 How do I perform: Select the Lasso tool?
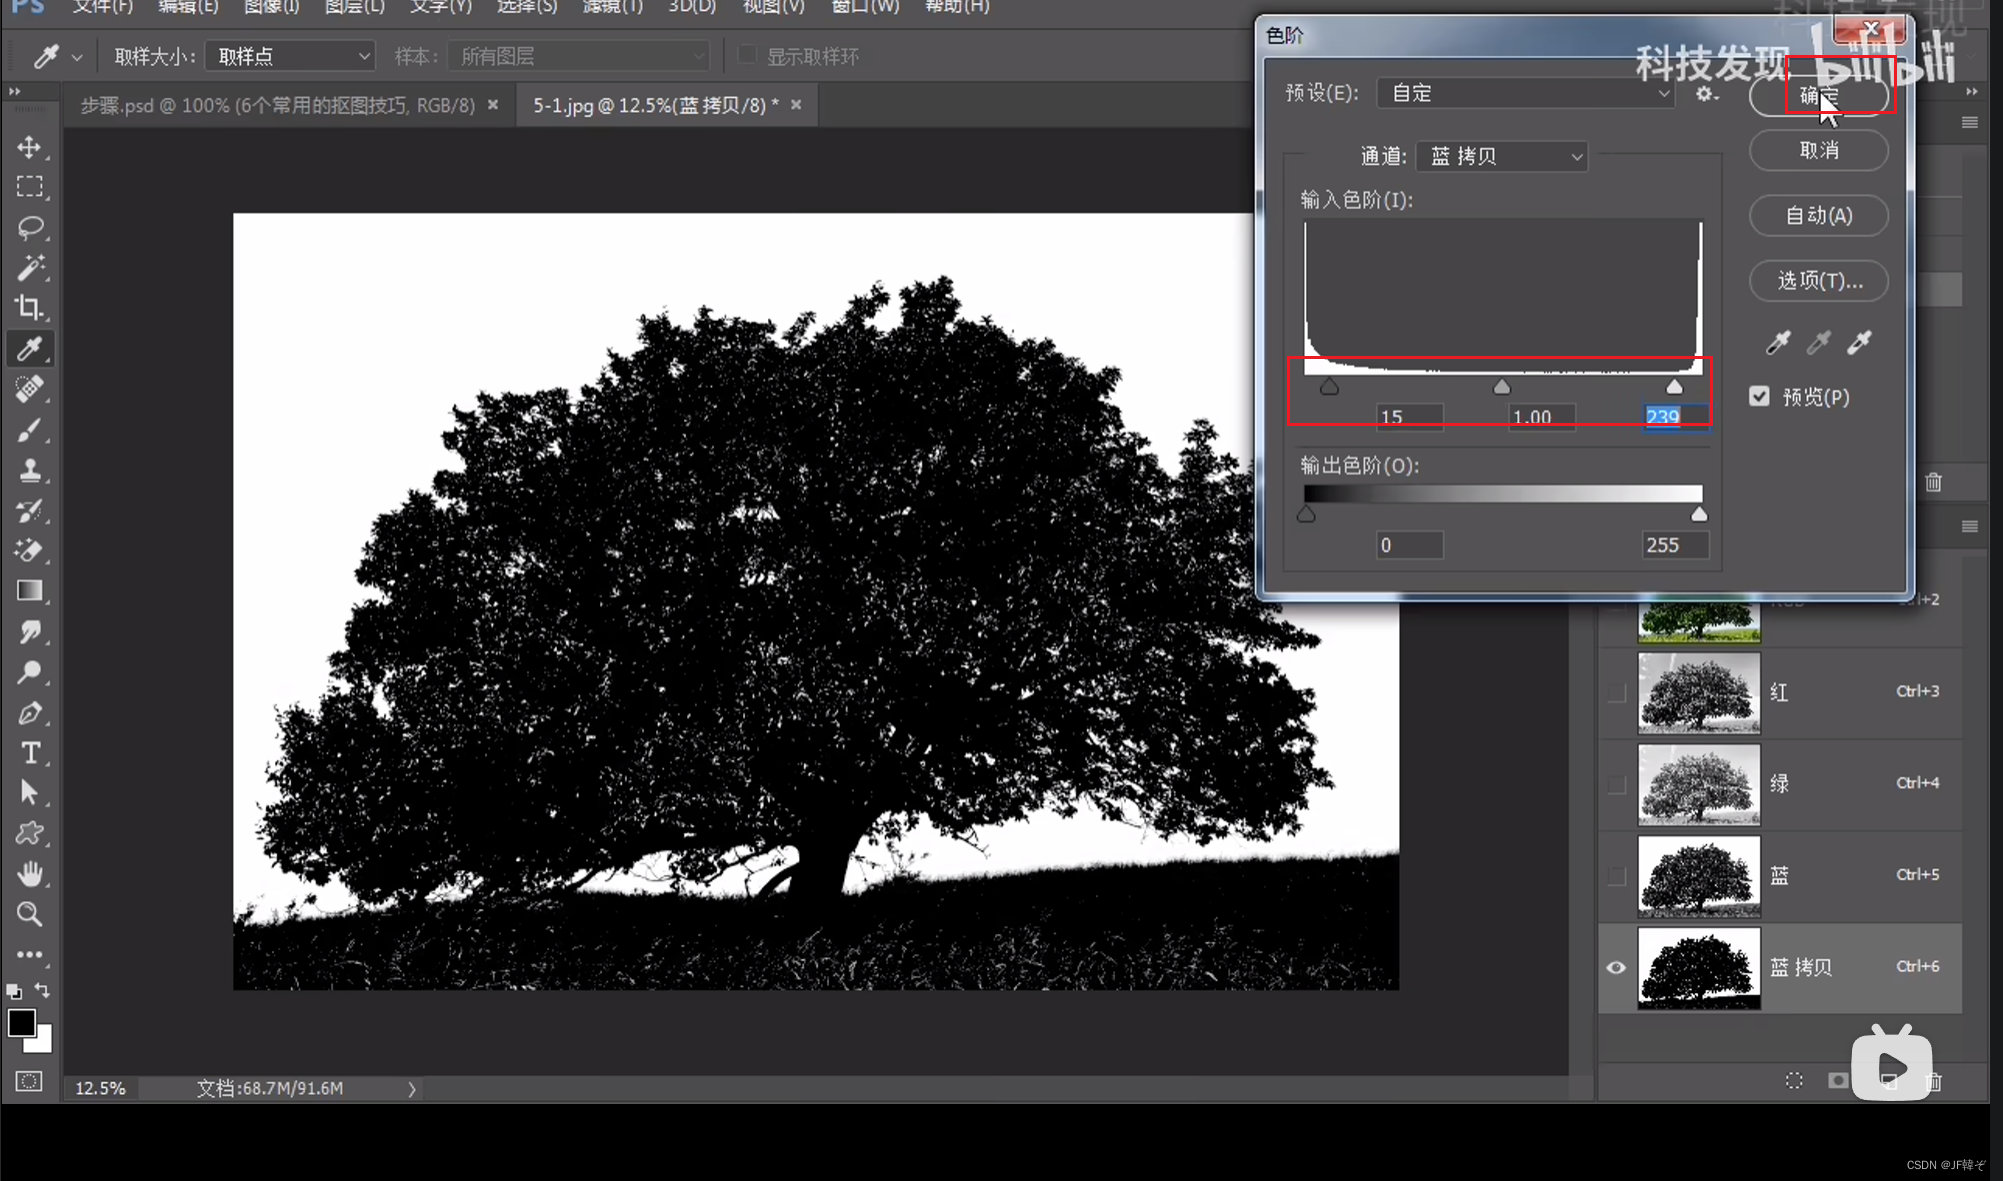[x=29, y=227]
